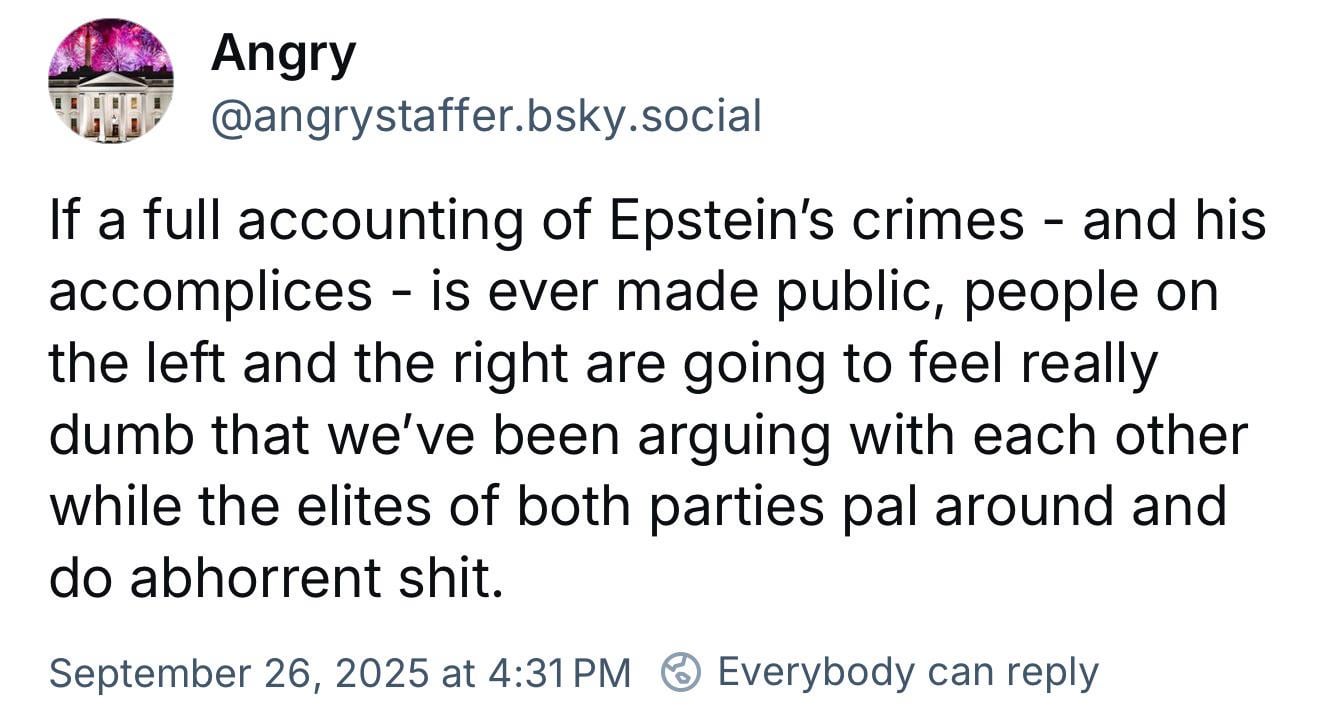
Task: Open the Everybody can reply setting
Action: (908, 672)
